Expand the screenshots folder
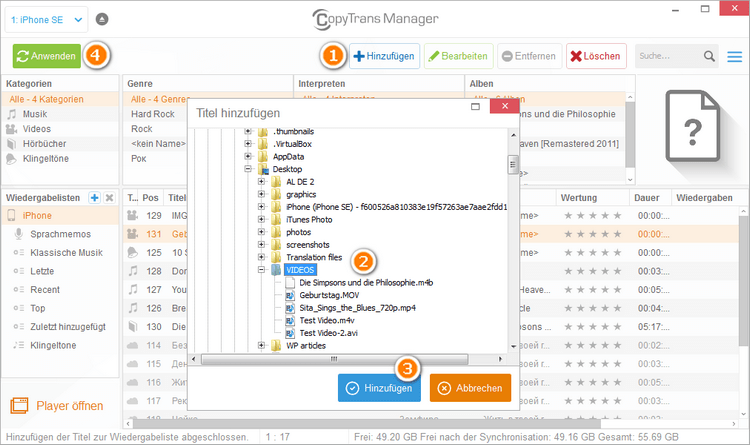 (261, 245)
